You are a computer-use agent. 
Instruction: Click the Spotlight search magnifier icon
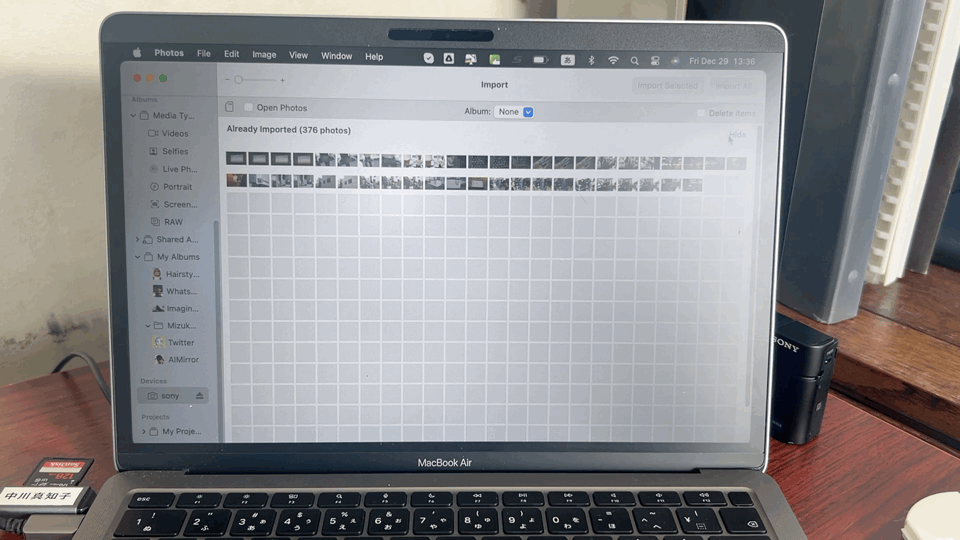[634, 60]
